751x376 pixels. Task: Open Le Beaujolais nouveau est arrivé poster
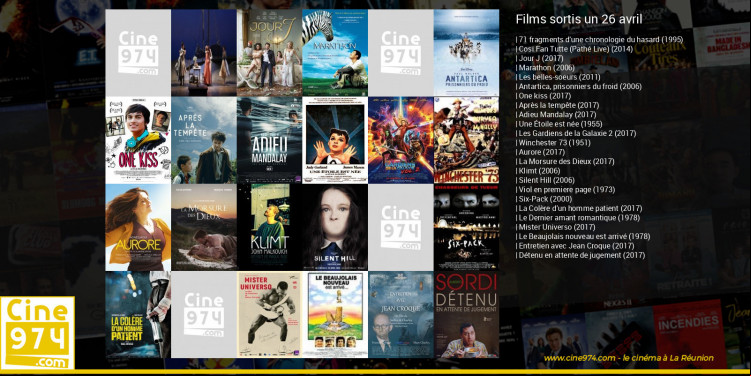[335, 315]
